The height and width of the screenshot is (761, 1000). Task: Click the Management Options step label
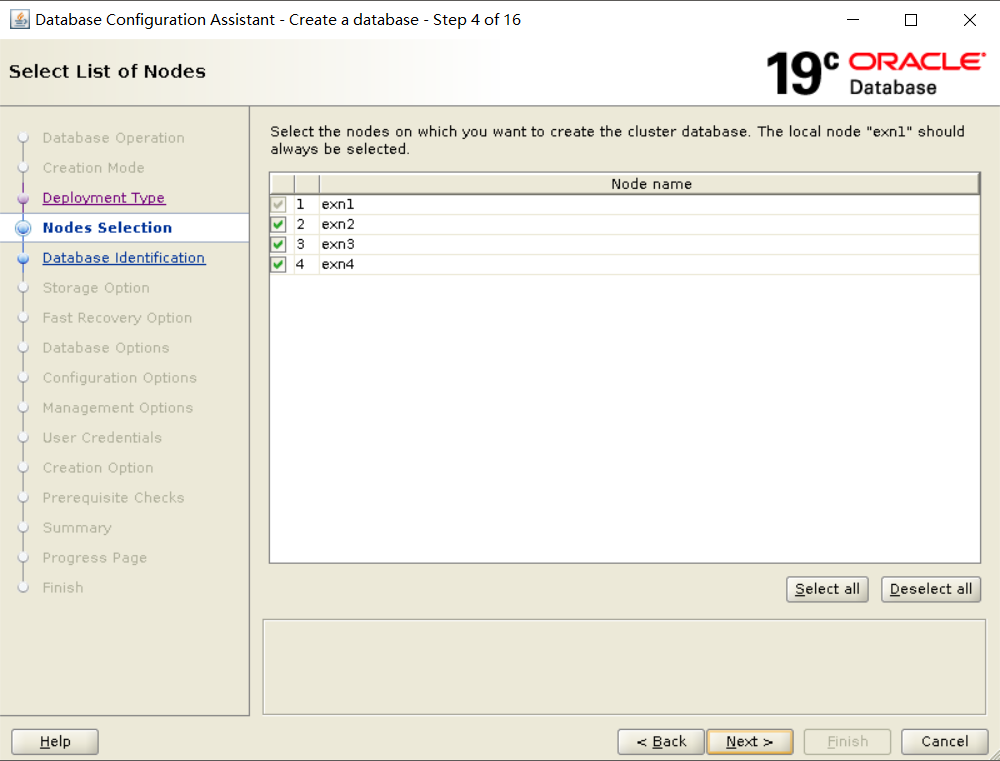click(x=118, y=408)
